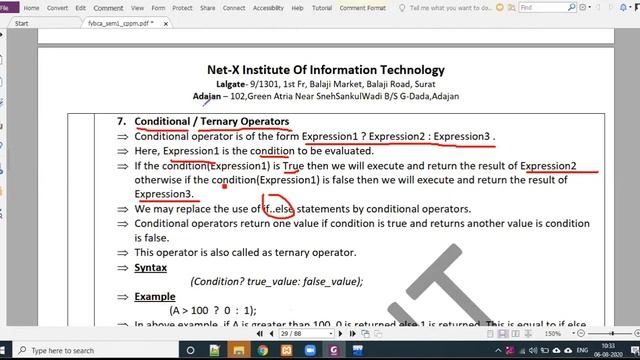The width and height of the screenshot is (640, 360).
Task: Open the Share tab
Action: [x=207, y=8]
